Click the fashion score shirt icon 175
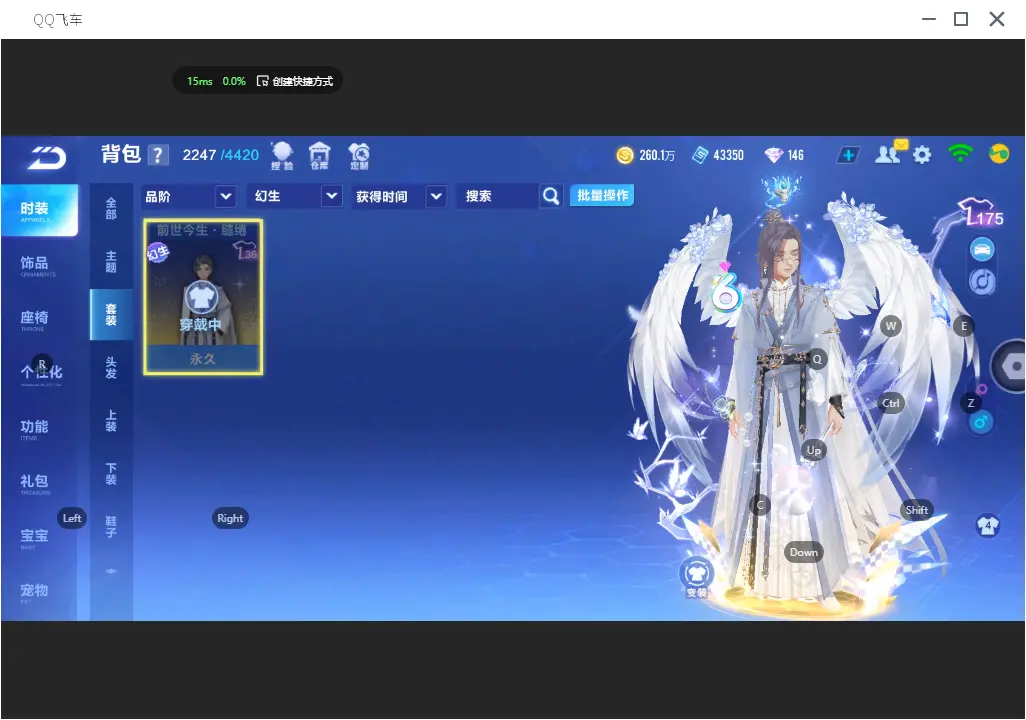Screen dimensions: 1026x720 click(981, 213)
